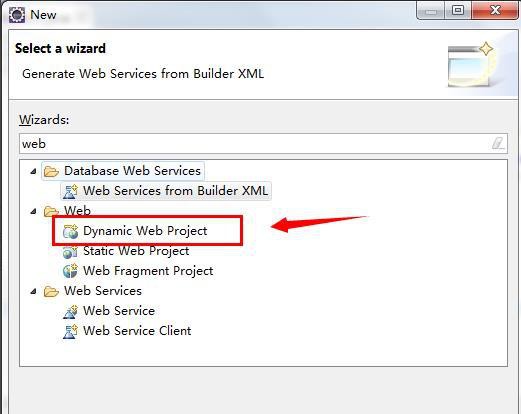Click the Eclipse icon in title bar
The image size is (521, 414).
17,15
